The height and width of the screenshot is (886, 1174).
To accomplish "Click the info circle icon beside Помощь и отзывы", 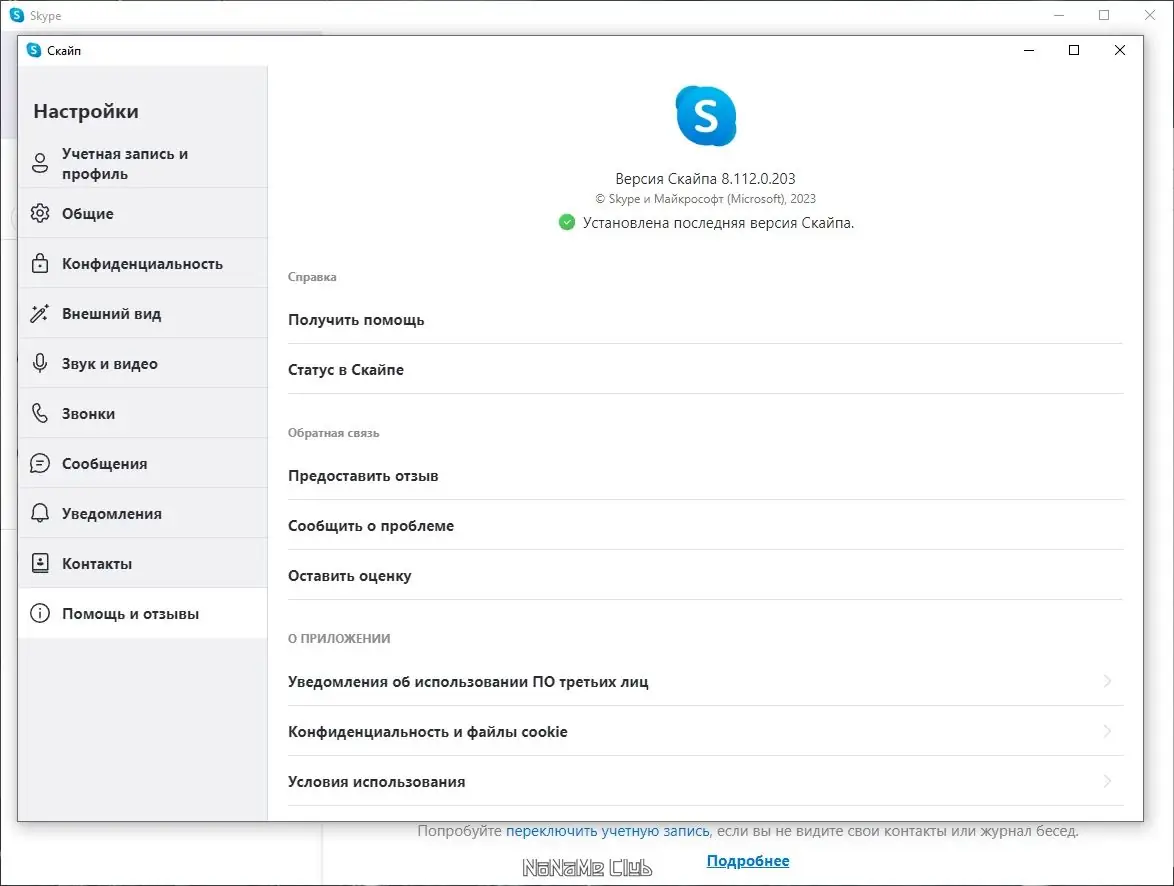I will (x=40, y=613).
